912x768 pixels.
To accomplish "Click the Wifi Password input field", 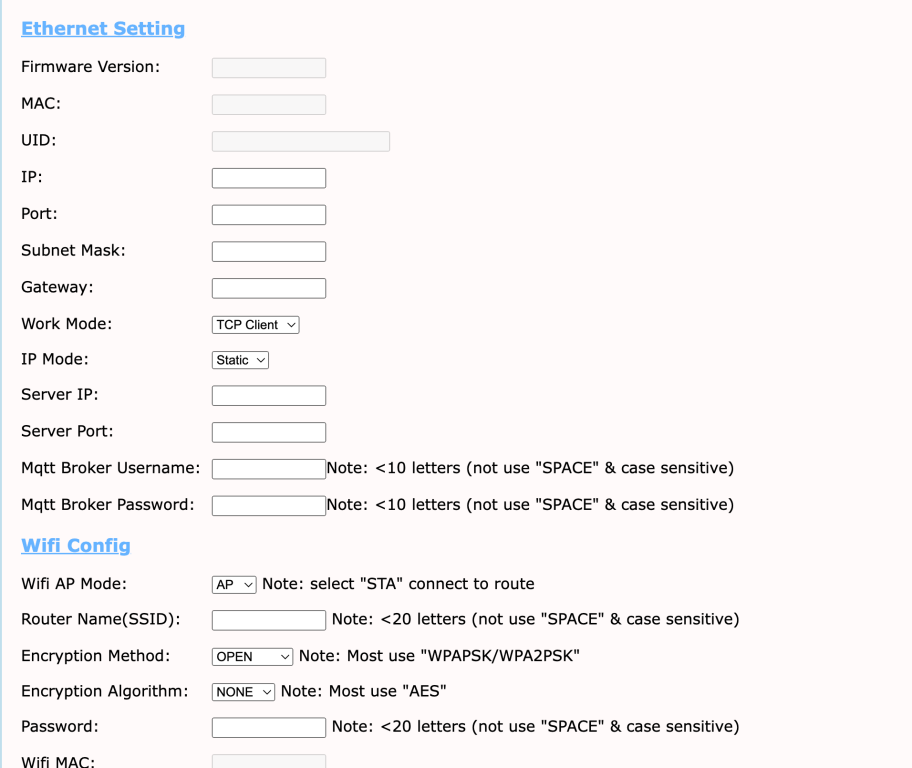I will click(x=268, y=727).
